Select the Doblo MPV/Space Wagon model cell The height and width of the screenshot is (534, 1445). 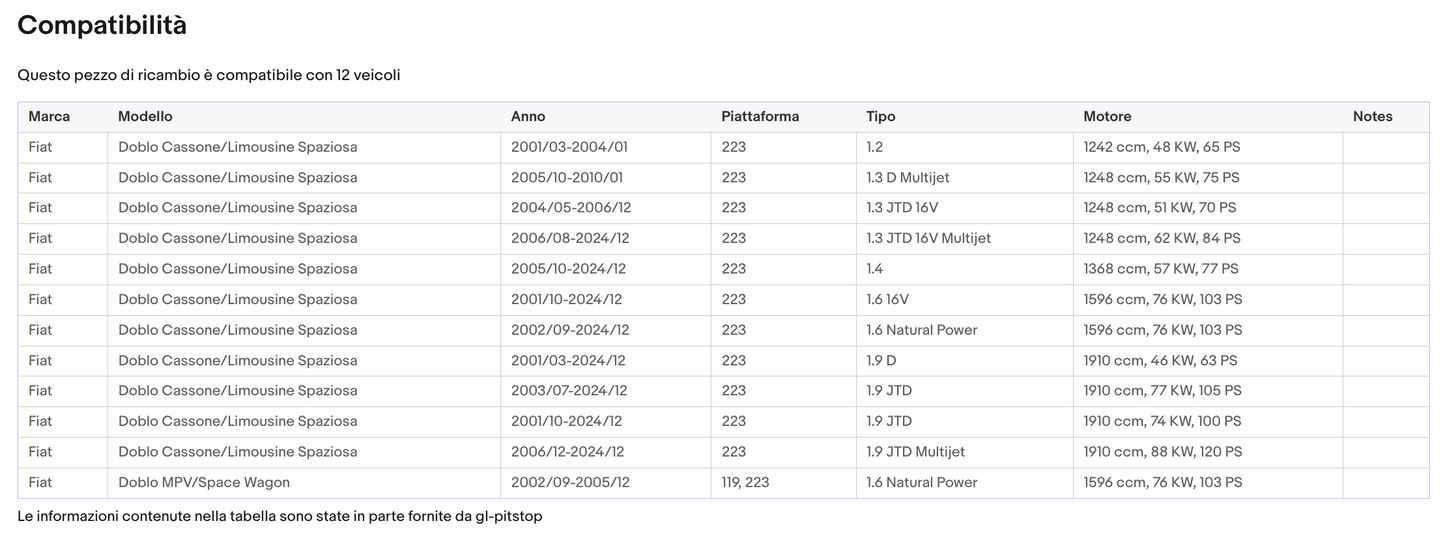click(x=204, y=483)
